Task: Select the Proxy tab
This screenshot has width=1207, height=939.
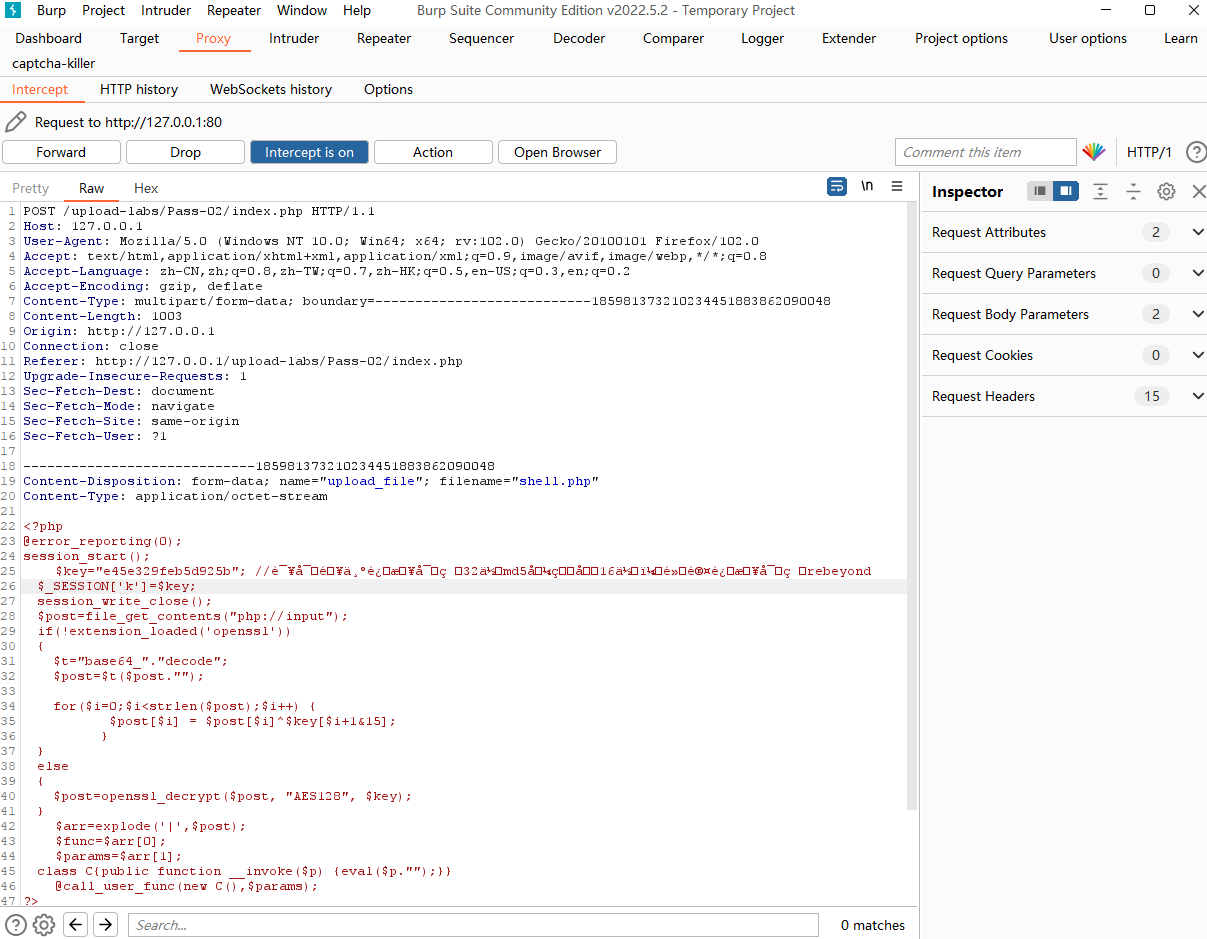Action: pos(213,38)
